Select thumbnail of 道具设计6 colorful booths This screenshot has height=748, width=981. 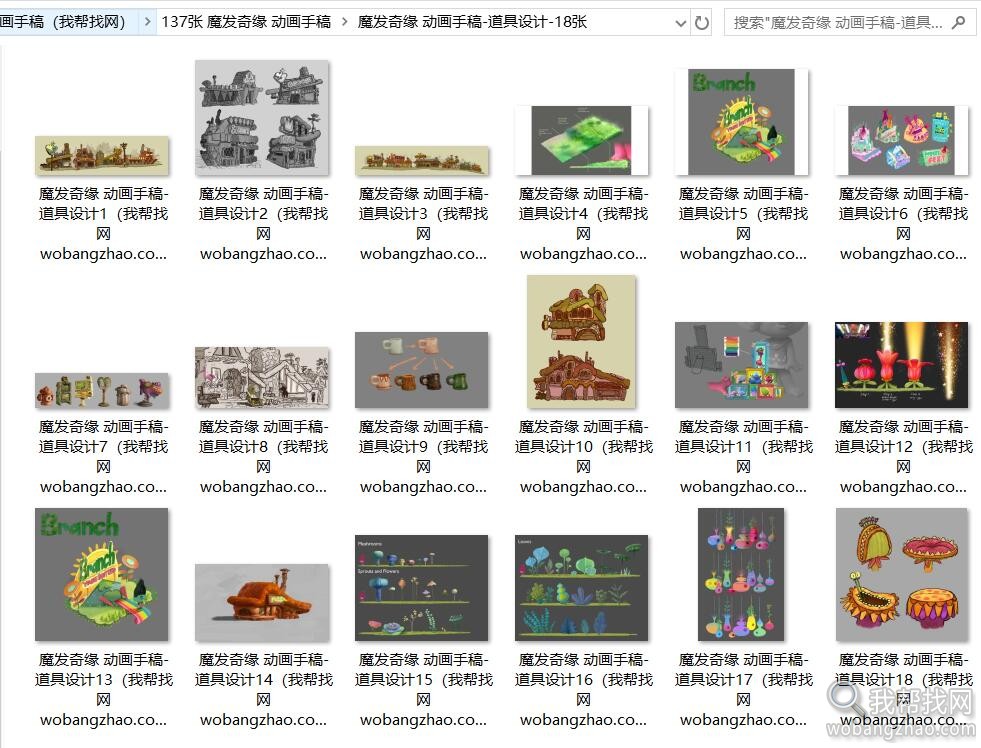click(x=902, y=140)
